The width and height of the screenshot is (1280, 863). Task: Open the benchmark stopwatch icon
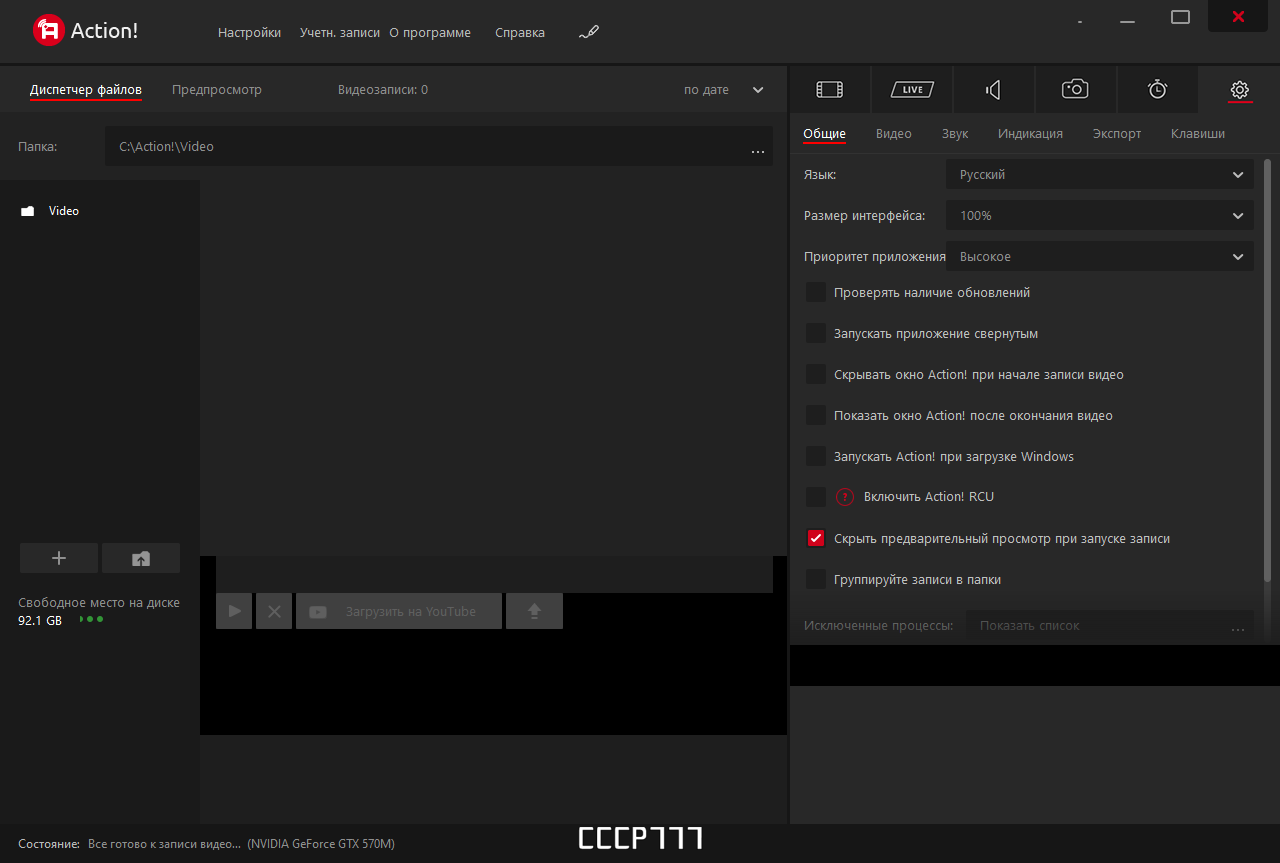[1157, 89]
